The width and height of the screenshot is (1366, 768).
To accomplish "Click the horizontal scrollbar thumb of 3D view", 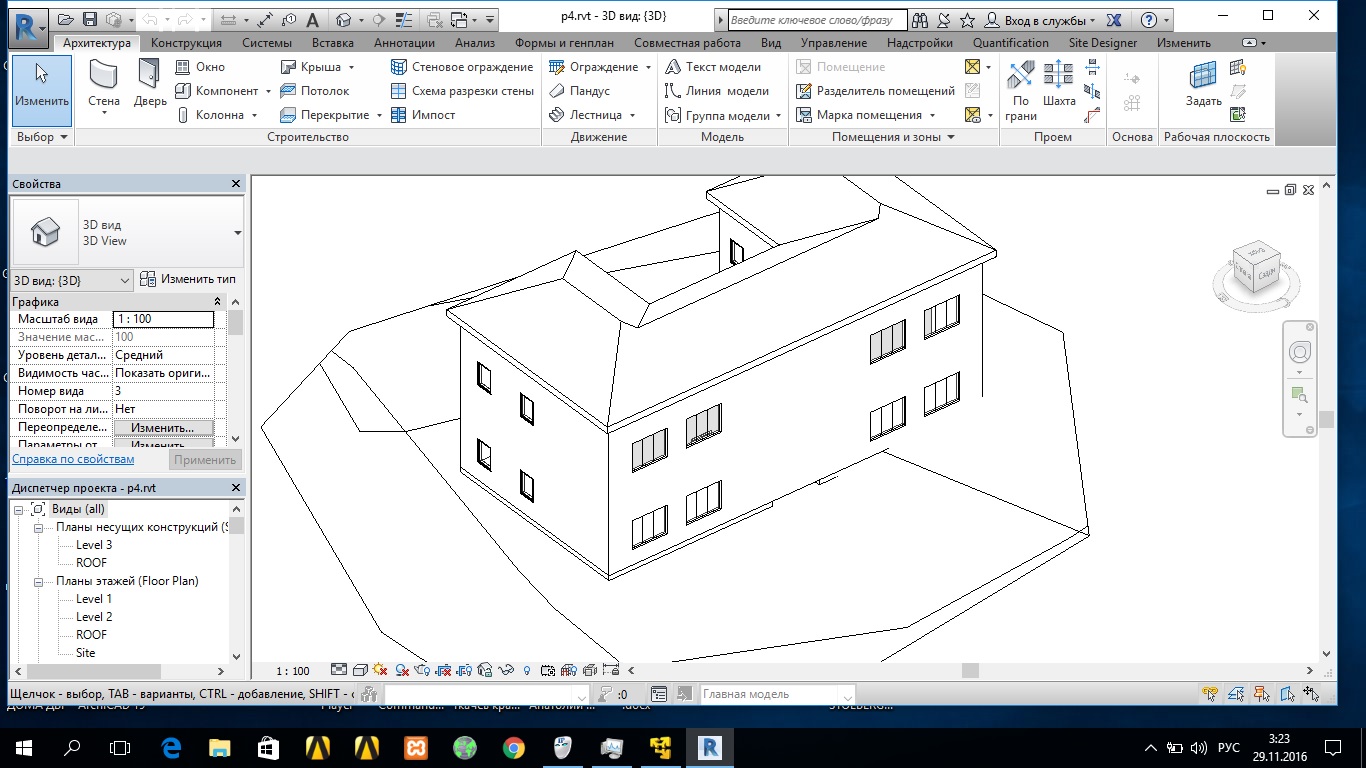I will [970, 671].
